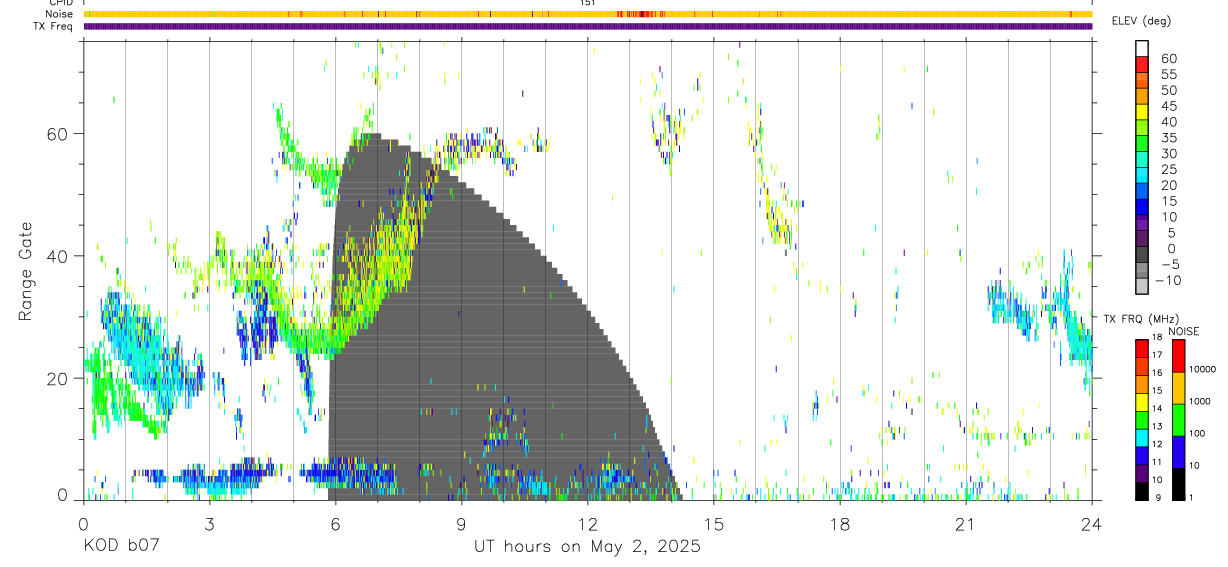Click the 'TX Freq' row label at top left
The image size is (1228, 567).
55,26
